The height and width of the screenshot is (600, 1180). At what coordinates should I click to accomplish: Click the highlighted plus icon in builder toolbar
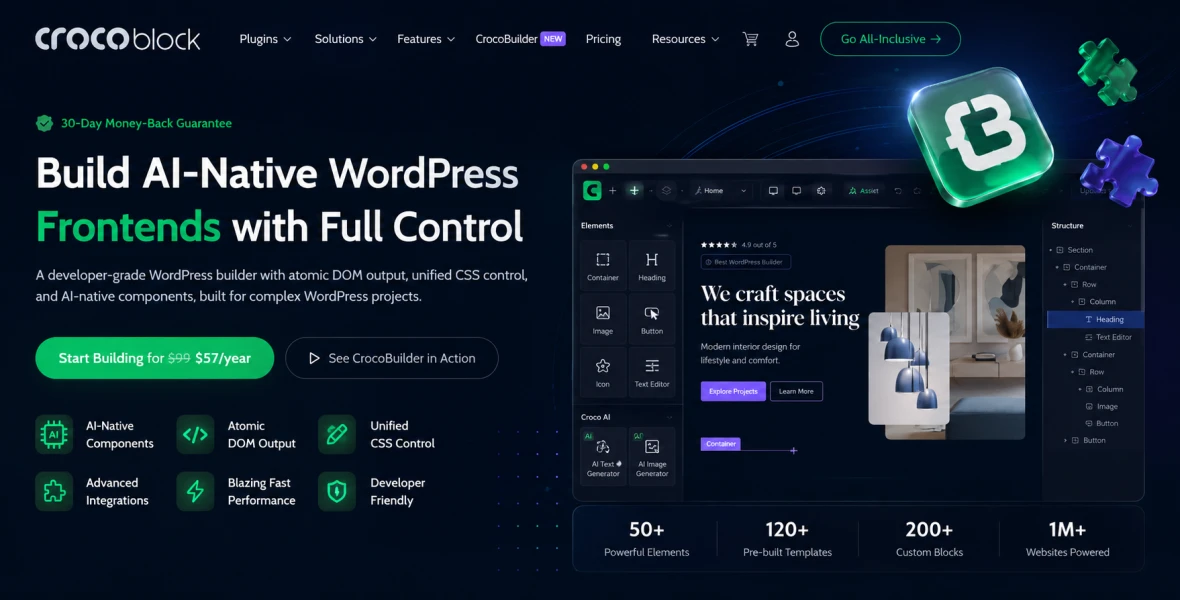634,190
